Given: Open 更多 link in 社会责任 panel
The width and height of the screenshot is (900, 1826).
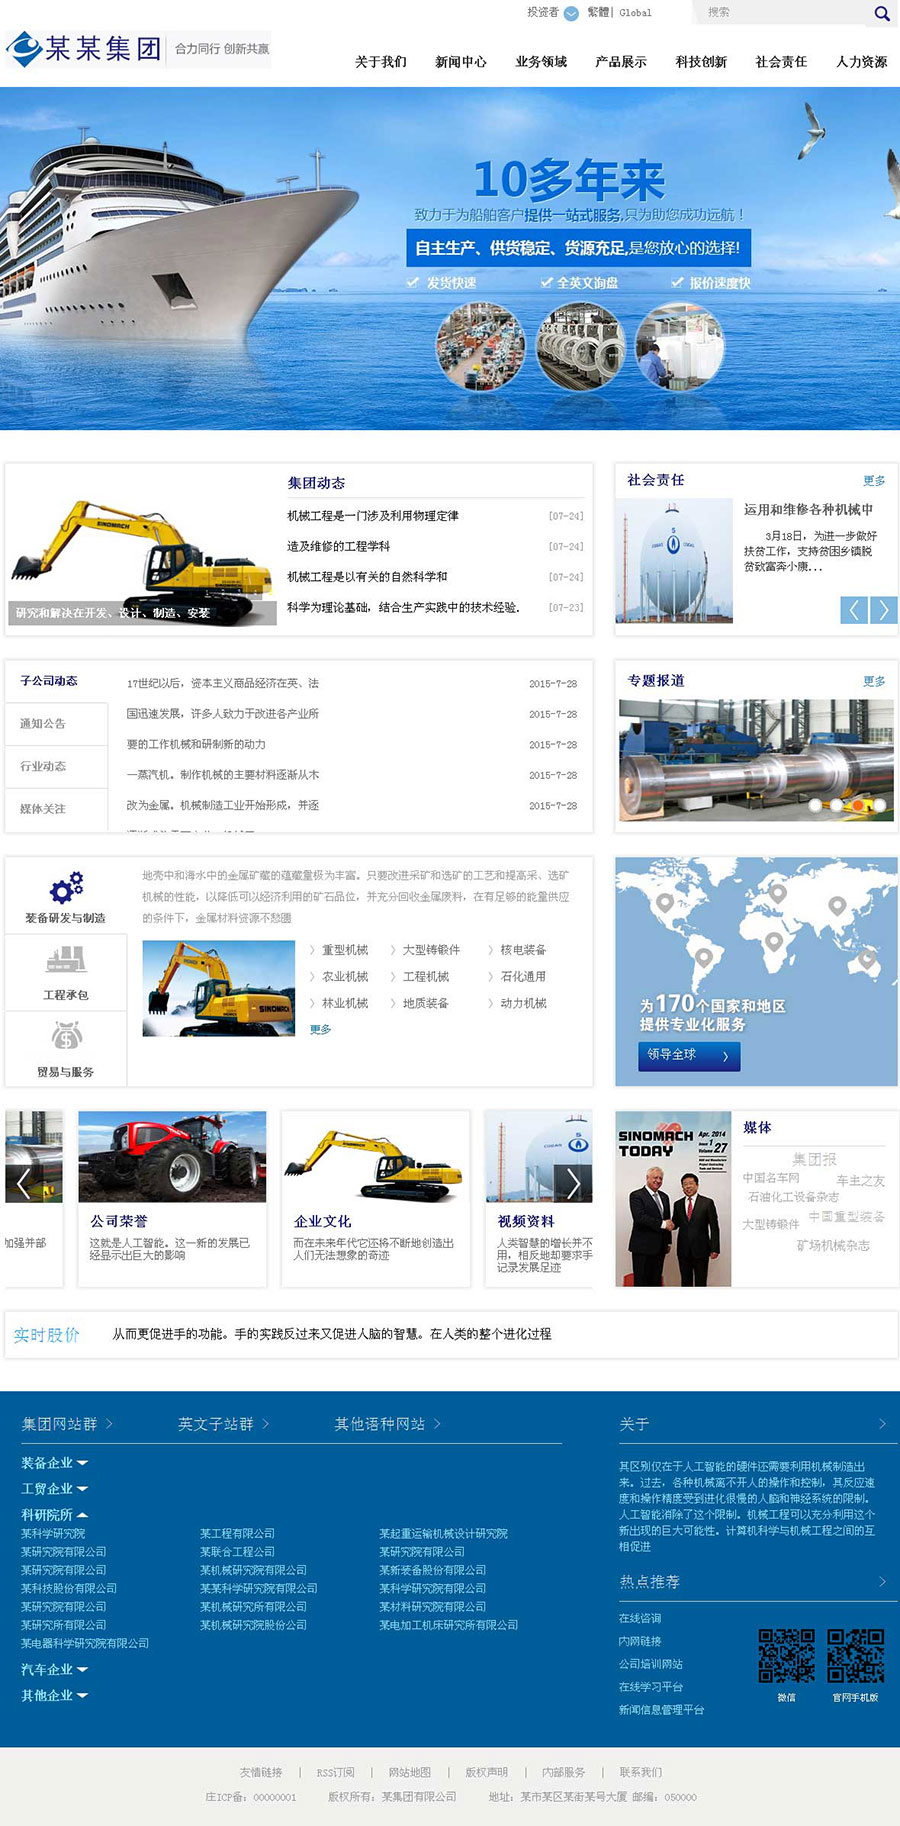Looking at the screenshot, I should pyautogui.click(x=874, y=481).
